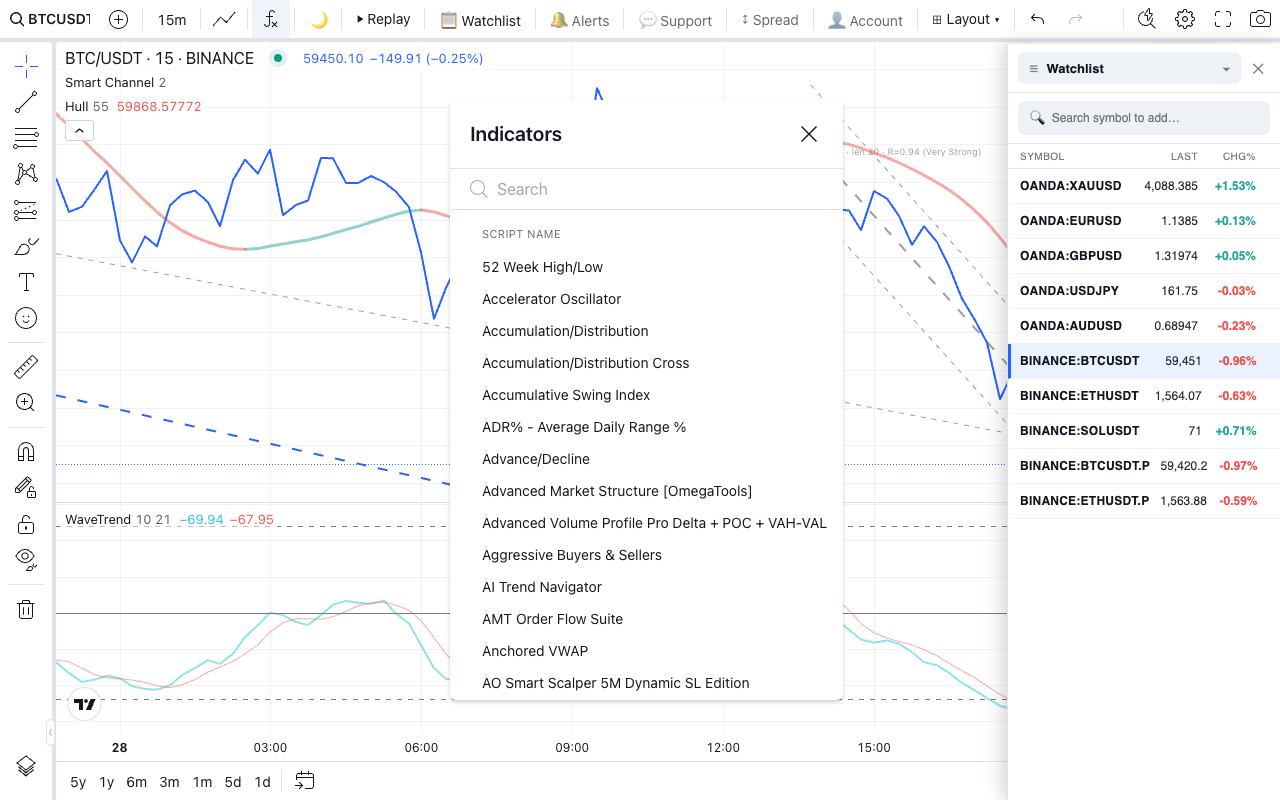Open the Watchlist toolbar tab
Image resolution: width=1280 pixels, height=800 pixels.
pyautogui.click(x=481, y=19)
